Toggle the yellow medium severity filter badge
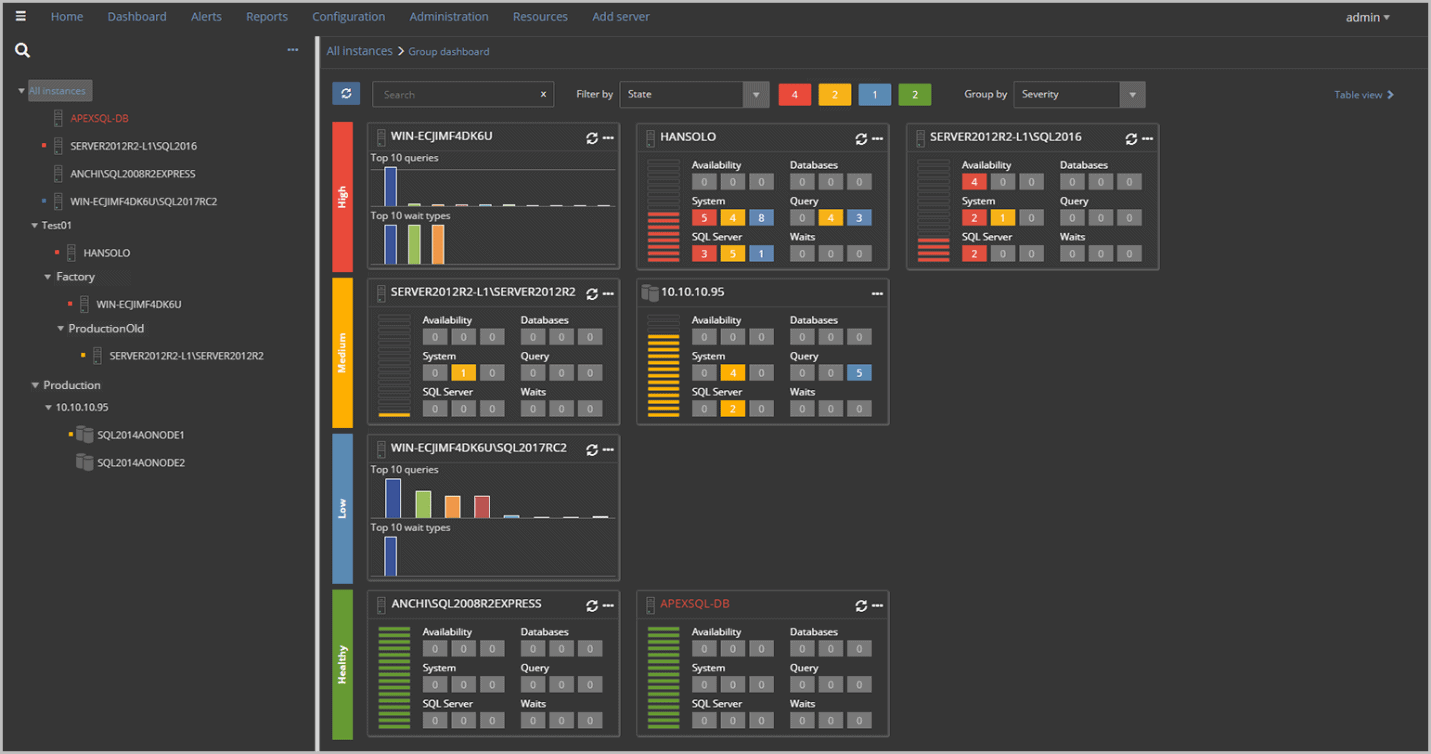The width and height of the screenshot is (1431, 754). tap(834, 93)
